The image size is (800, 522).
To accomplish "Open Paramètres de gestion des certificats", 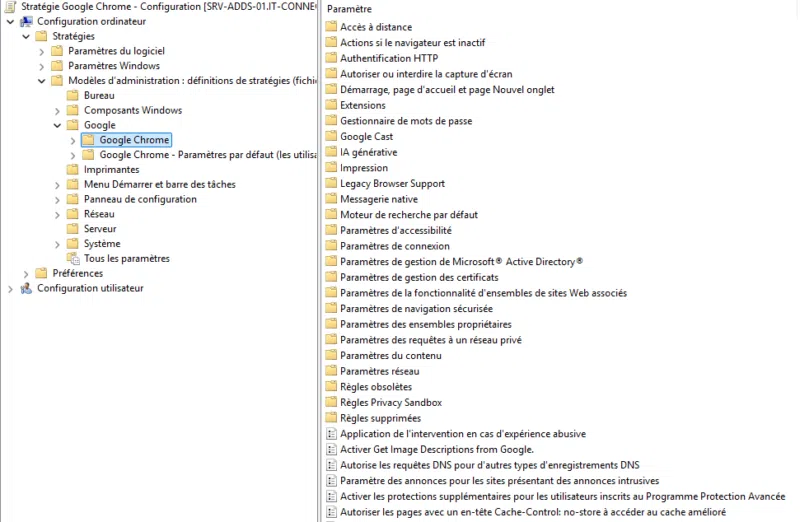I will coord(419,278).
